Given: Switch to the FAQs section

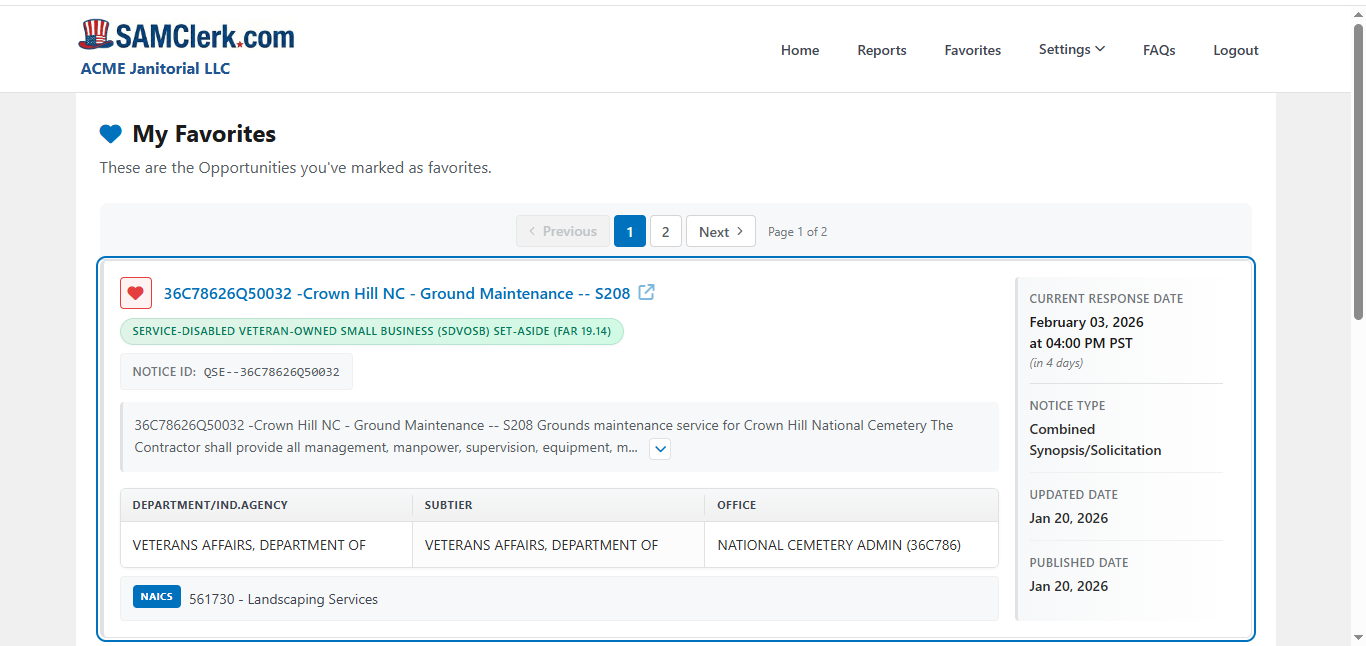Looking at the screenshot, I should [1159, 49].
